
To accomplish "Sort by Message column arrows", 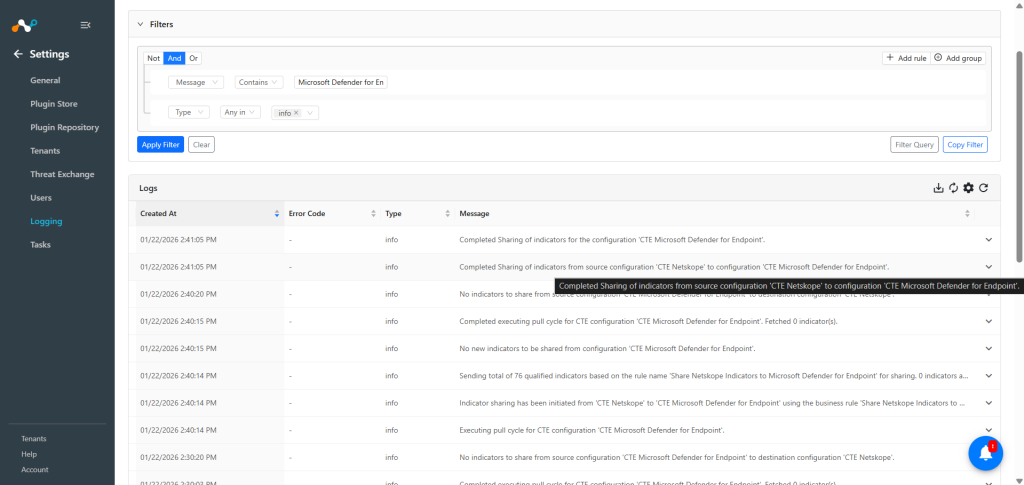I will click(x=967, y=213).
